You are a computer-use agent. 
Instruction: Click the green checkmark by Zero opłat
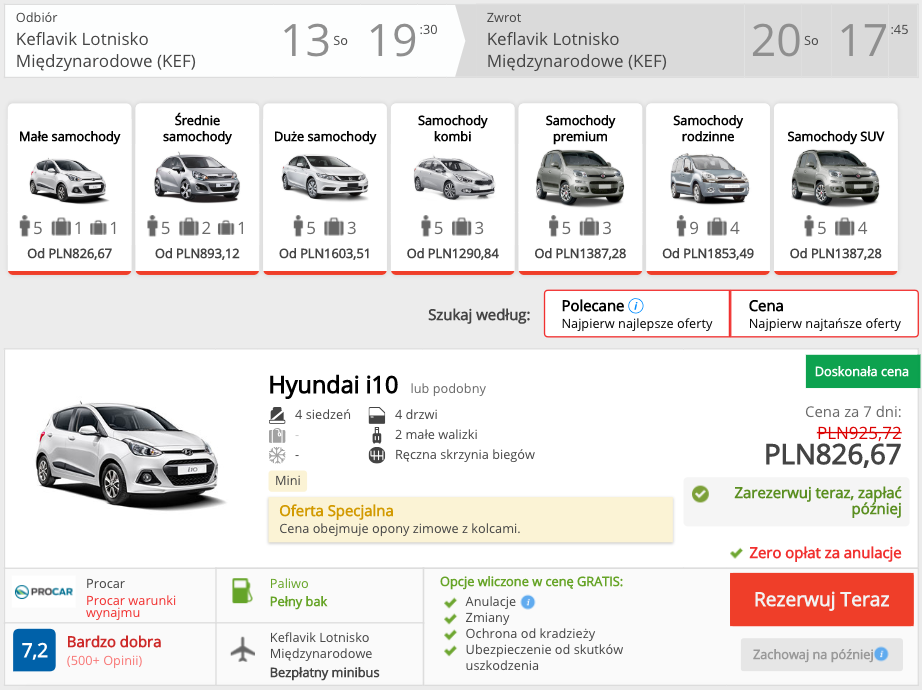736,553
